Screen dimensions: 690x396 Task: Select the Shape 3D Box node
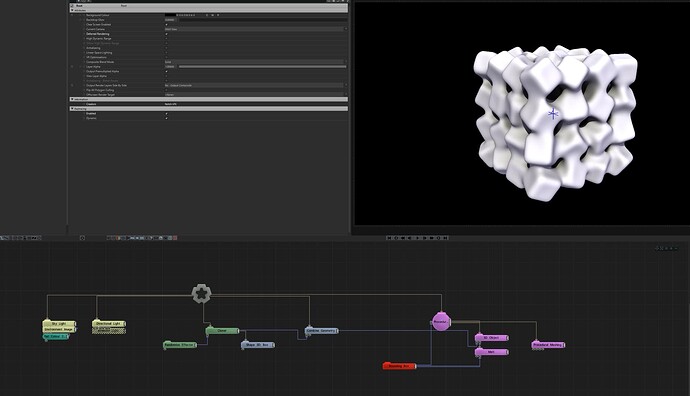tap(258, 345)
